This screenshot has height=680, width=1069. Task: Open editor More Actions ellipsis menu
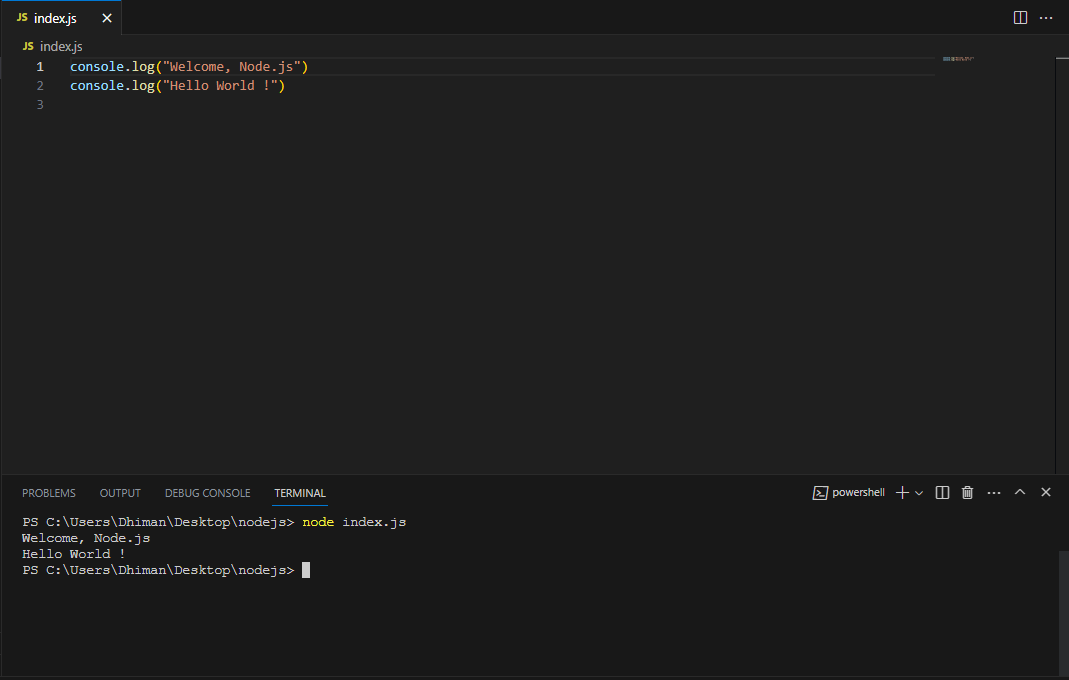click(x=1046, y=18)
